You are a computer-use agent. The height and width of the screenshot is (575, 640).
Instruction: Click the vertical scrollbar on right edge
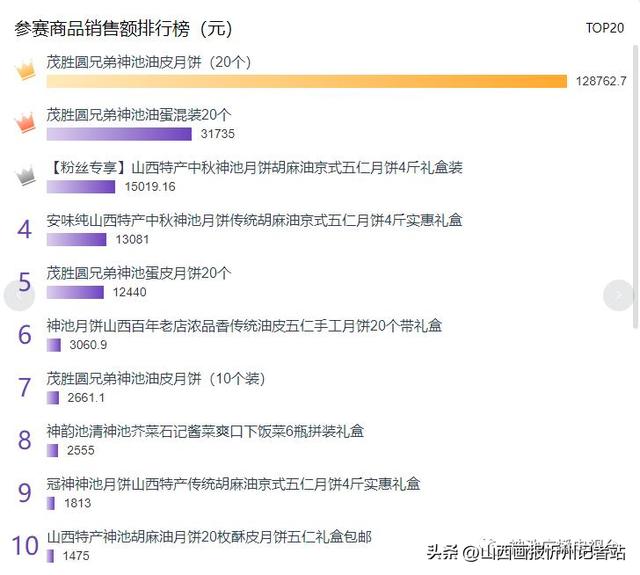pos(636,186)
